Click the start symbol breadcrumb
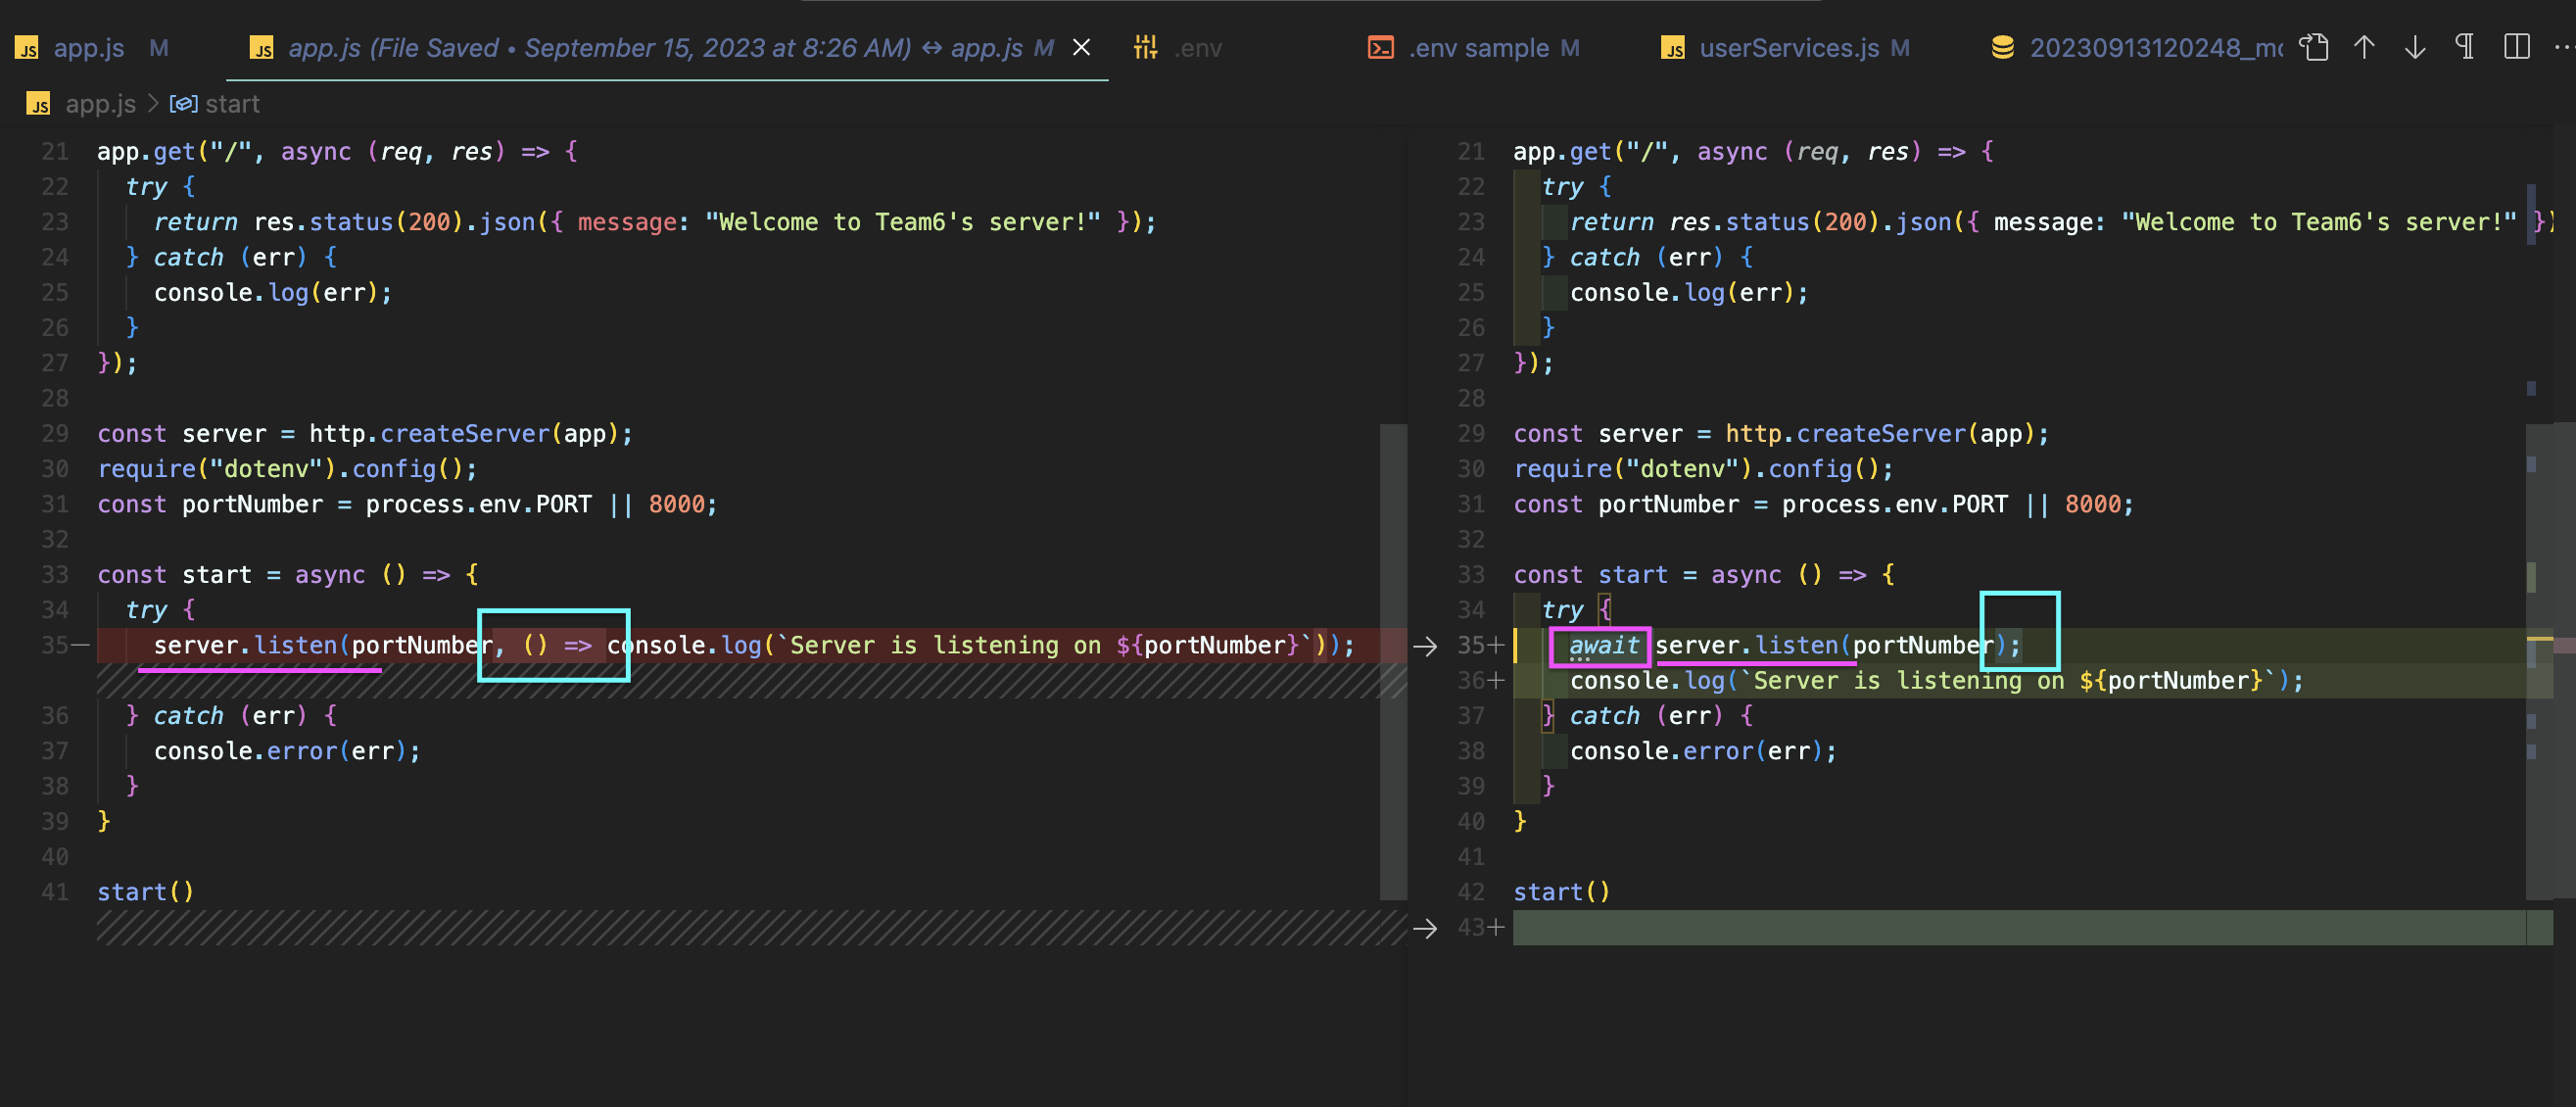 click(231, 104)
